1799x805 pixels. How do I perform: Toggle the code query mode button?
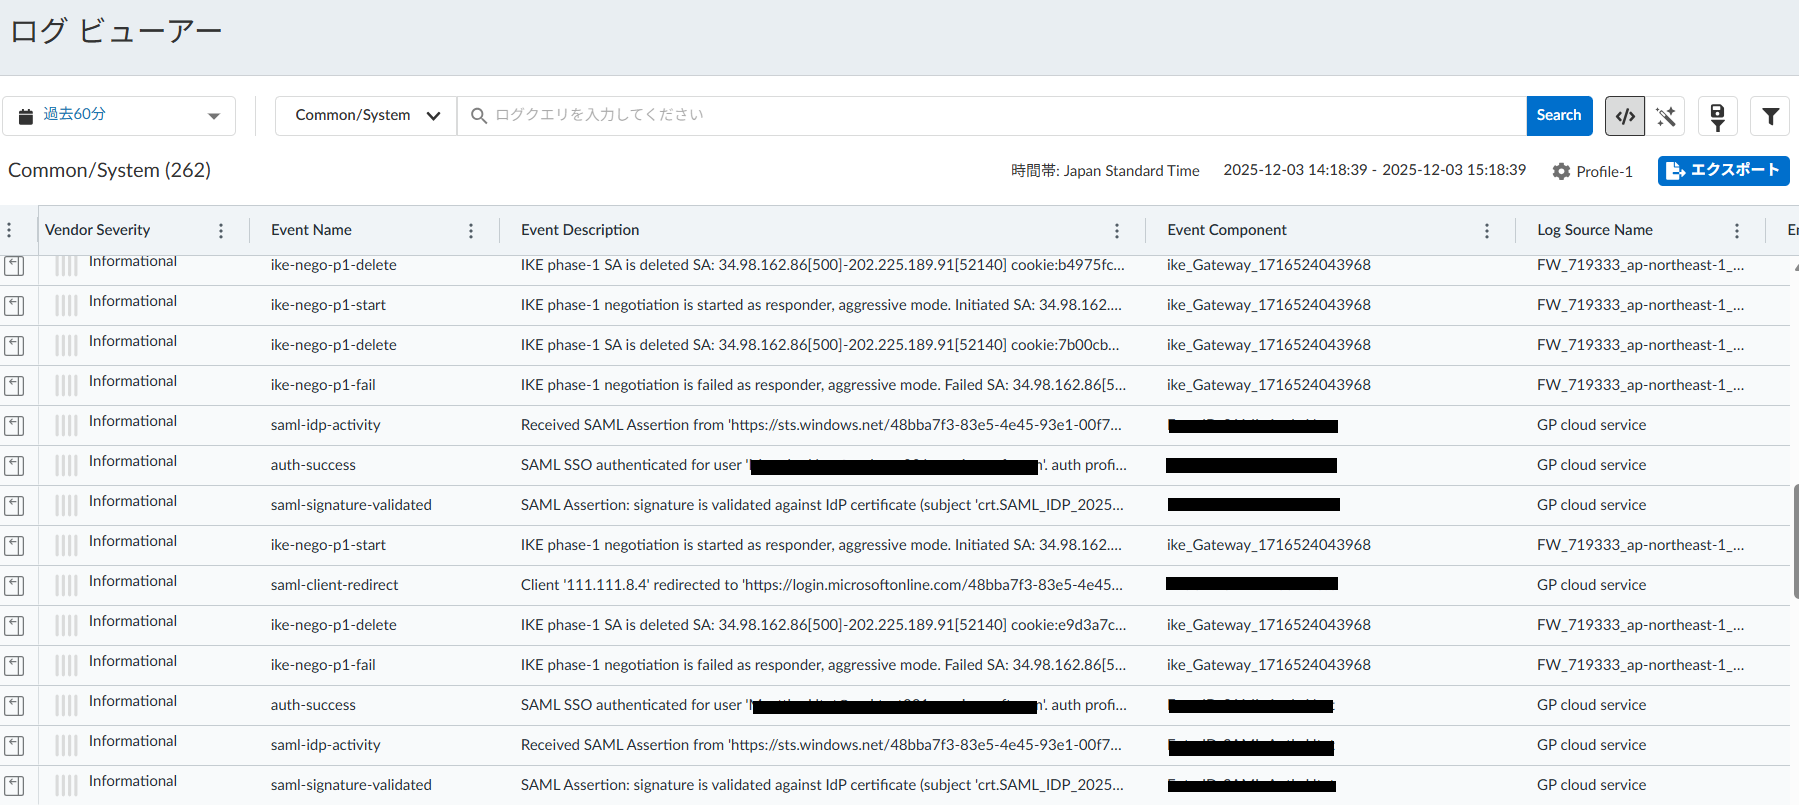[x=1625, y=116]
